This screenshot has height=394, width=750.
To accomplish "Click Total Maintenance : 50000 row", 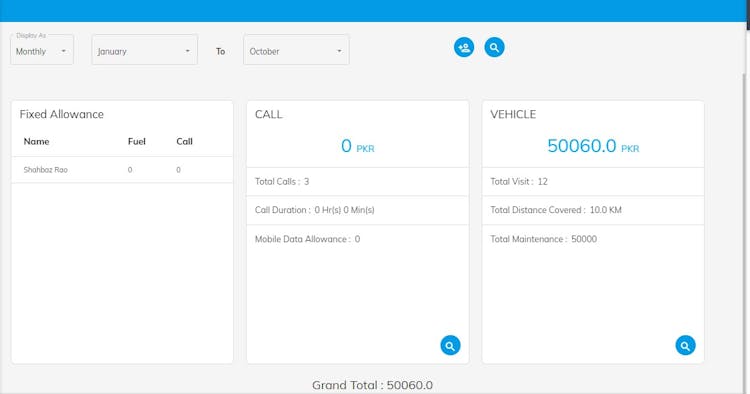I will coord(593,239).
